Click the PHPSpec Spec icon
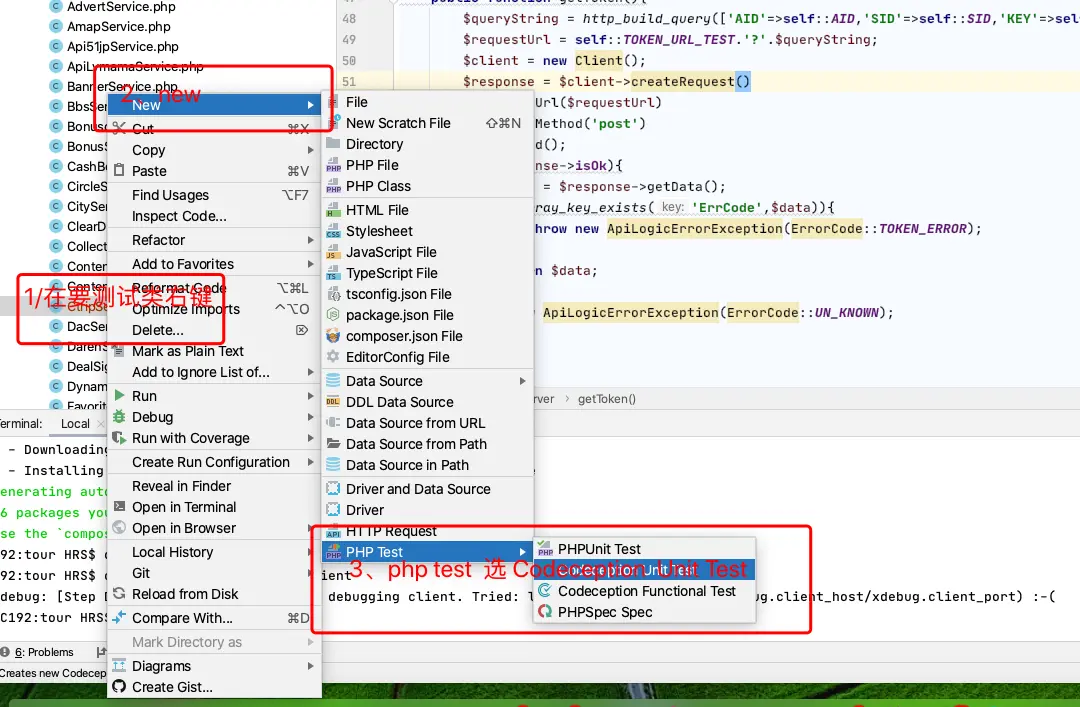 (x=545, y=612)
